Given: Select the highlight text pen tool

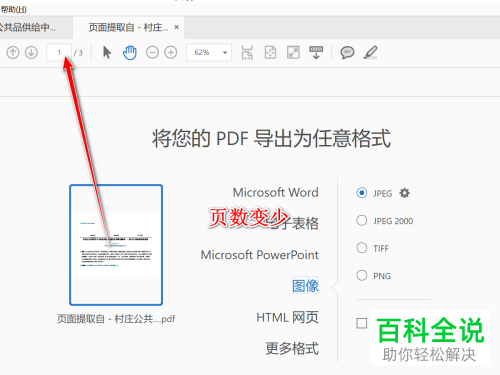Looking at the screenshot, I should coord(370,52).
